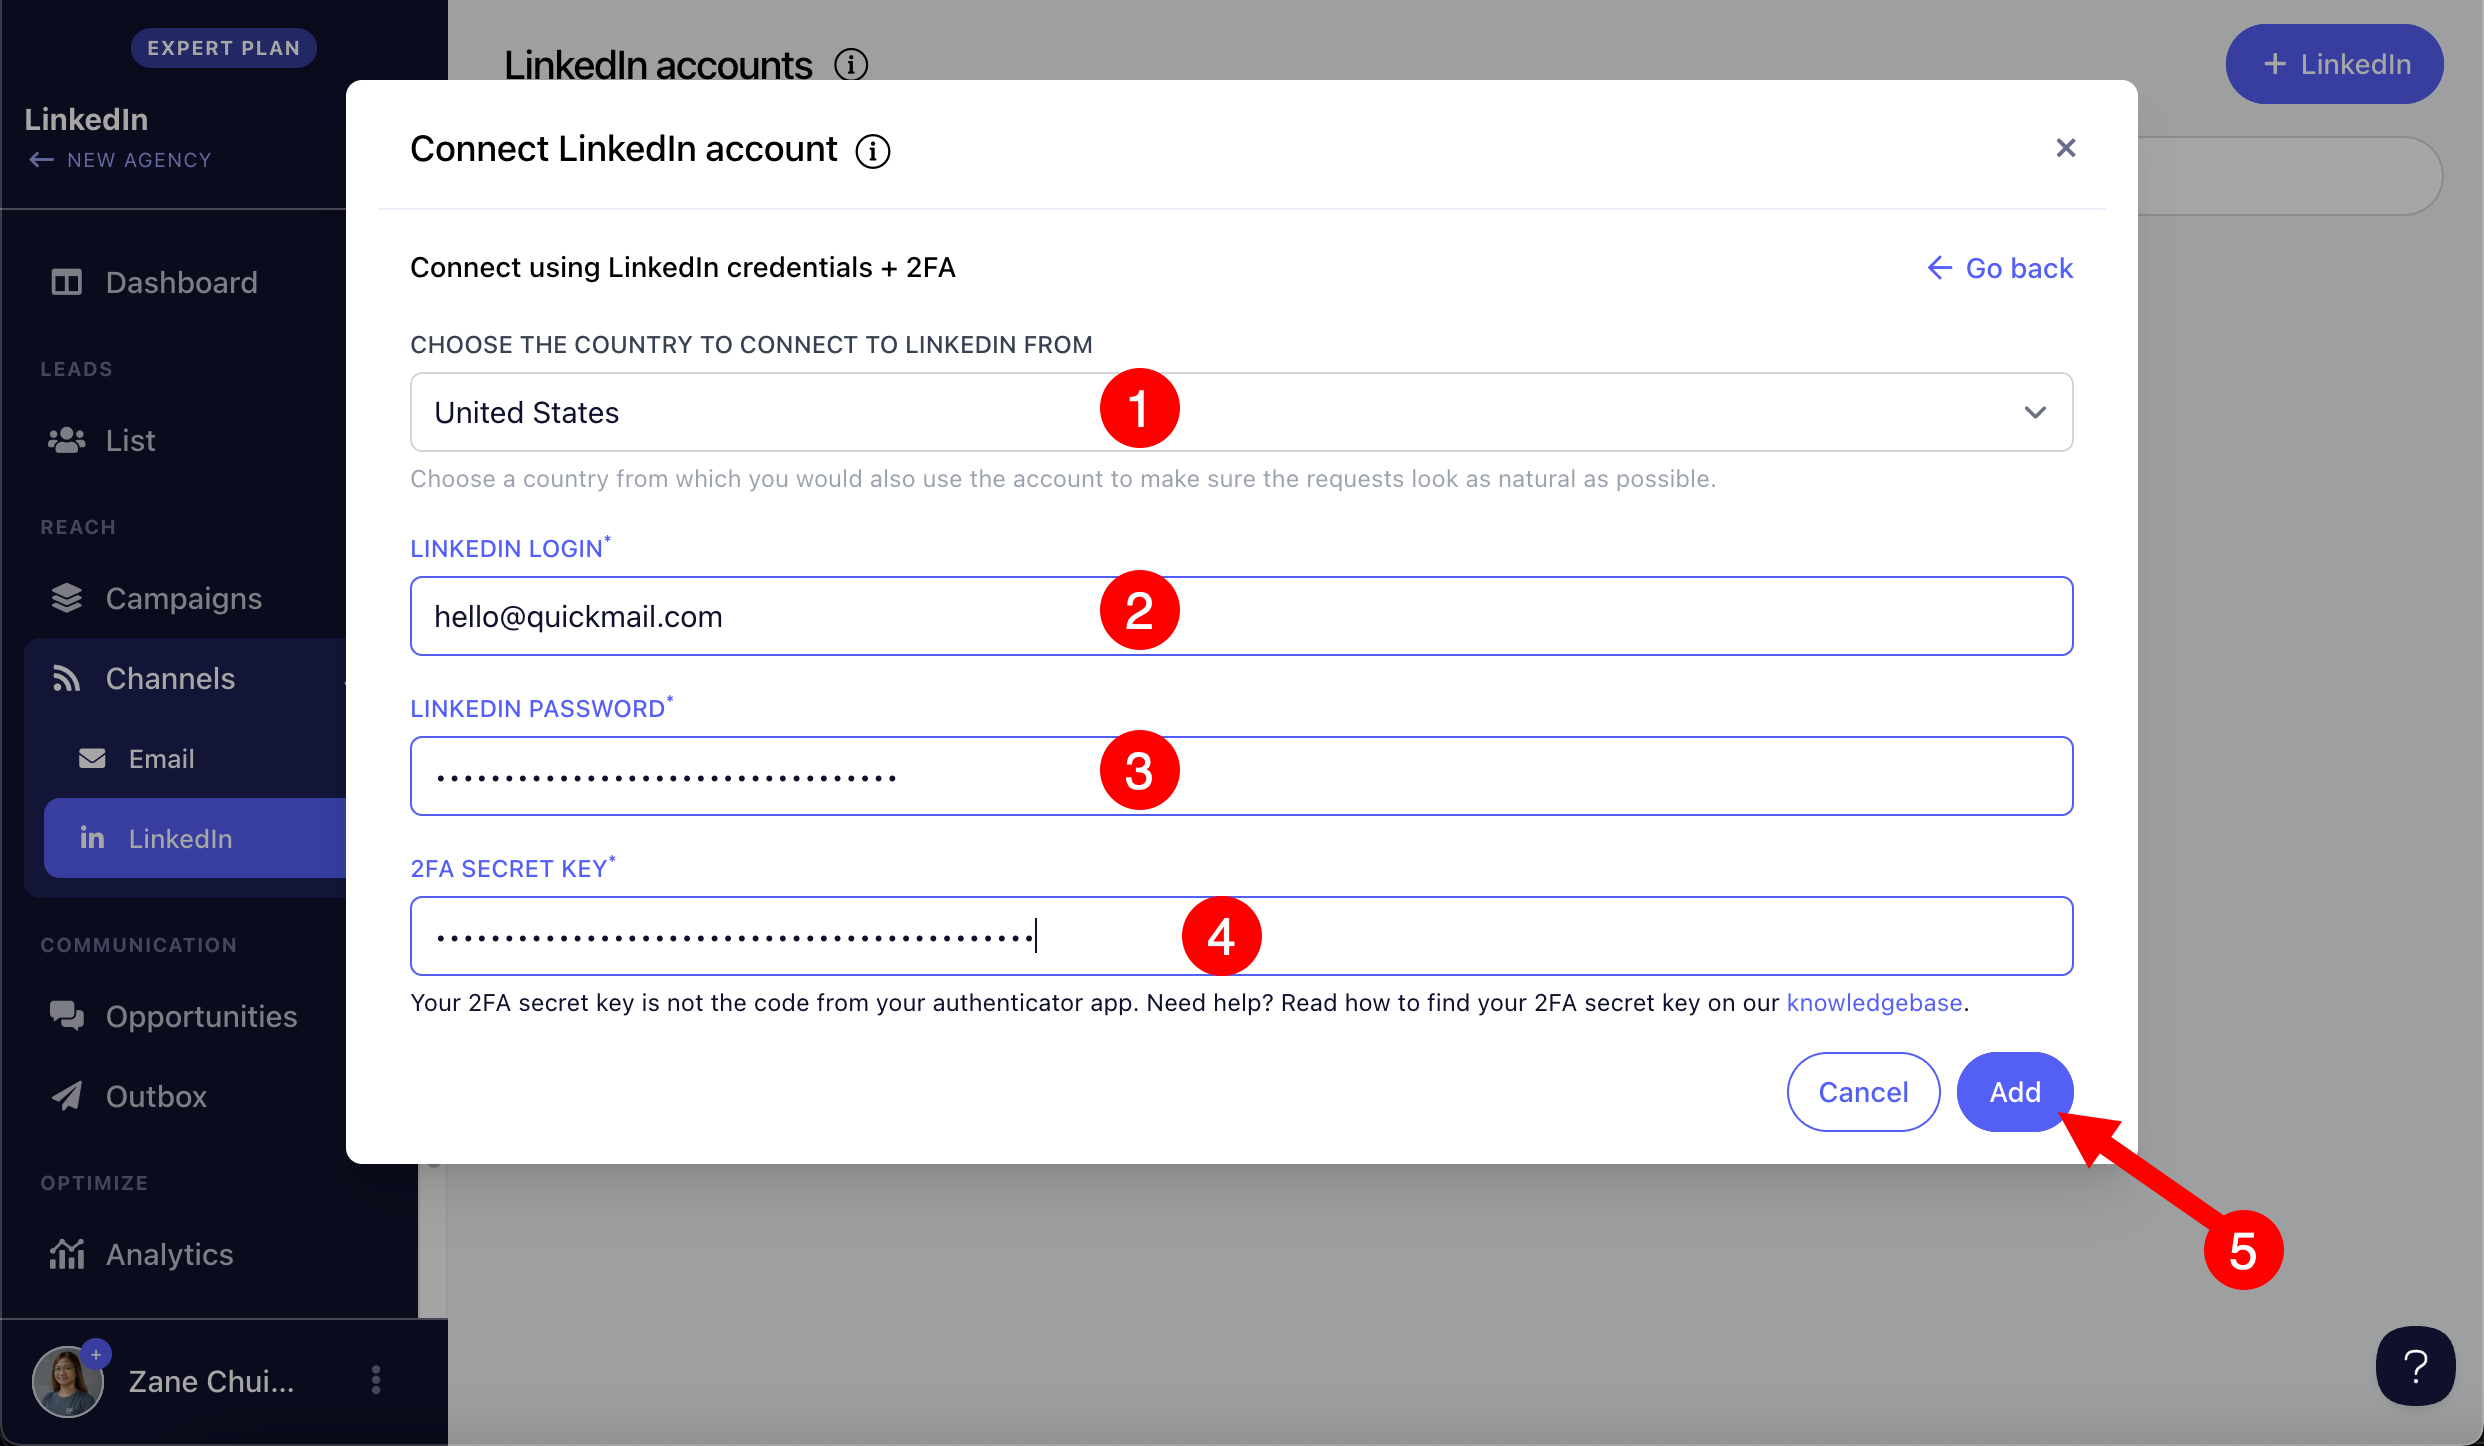This screenshot has height=1446, width=2484.
Task: Click info icon next to LinkedIn accounts heading
Action: 851,65
